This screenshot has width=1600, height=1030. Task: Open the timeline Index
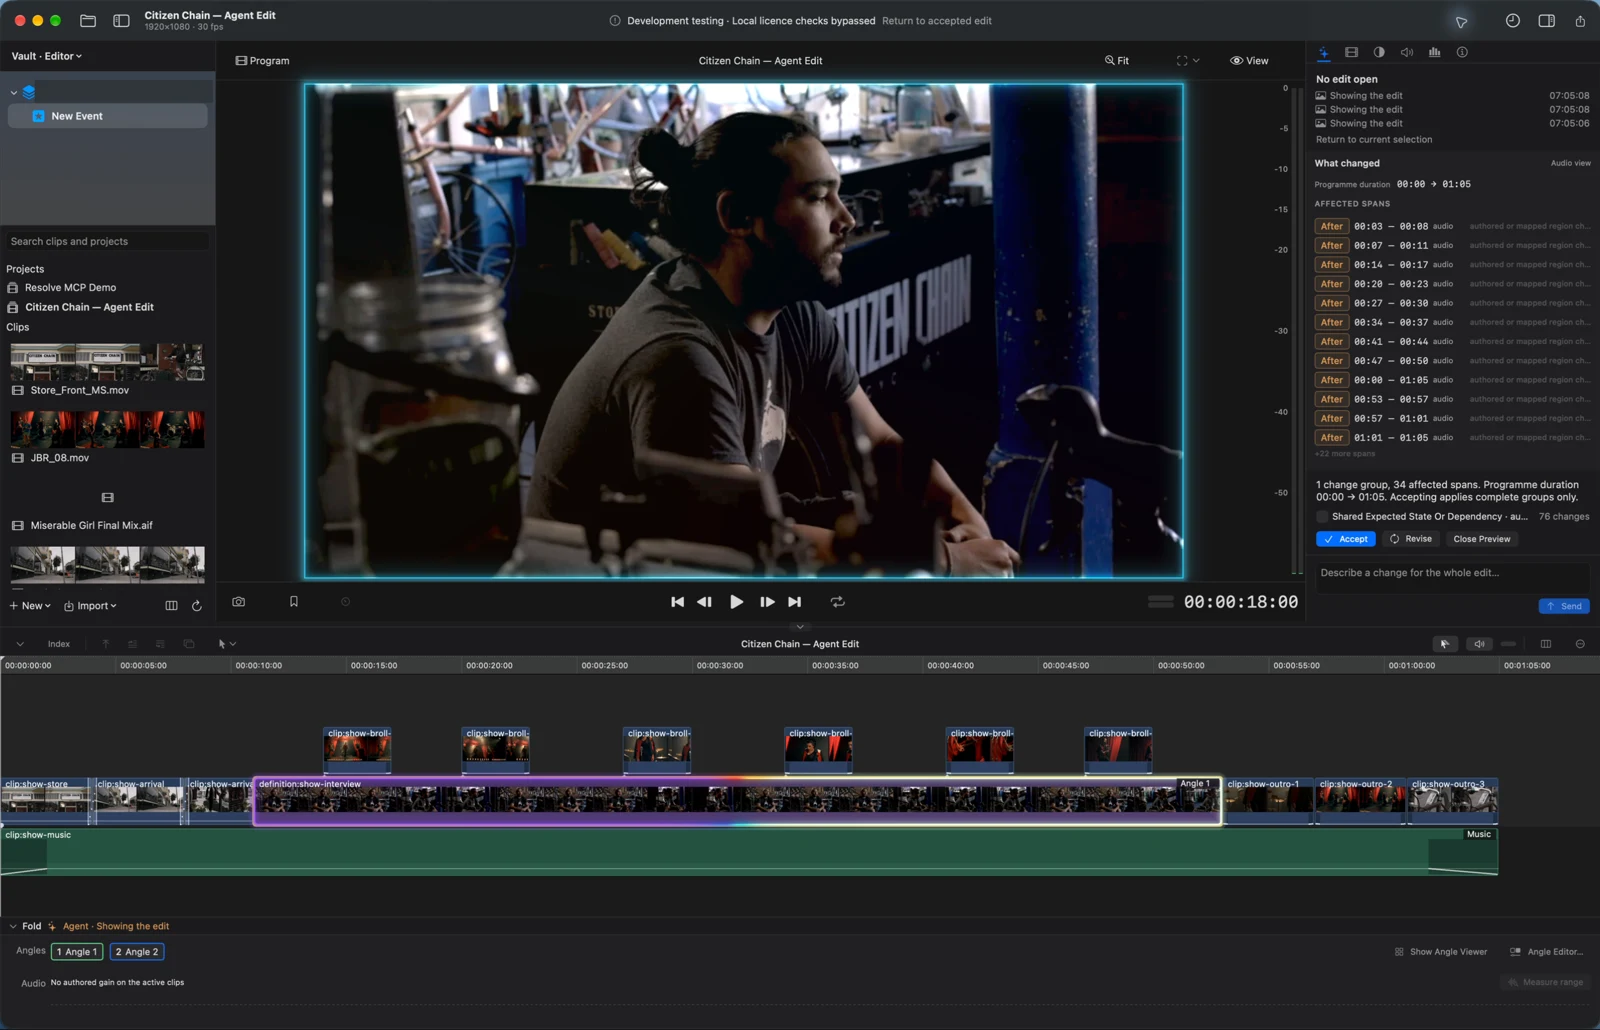[x=59, y=644]
